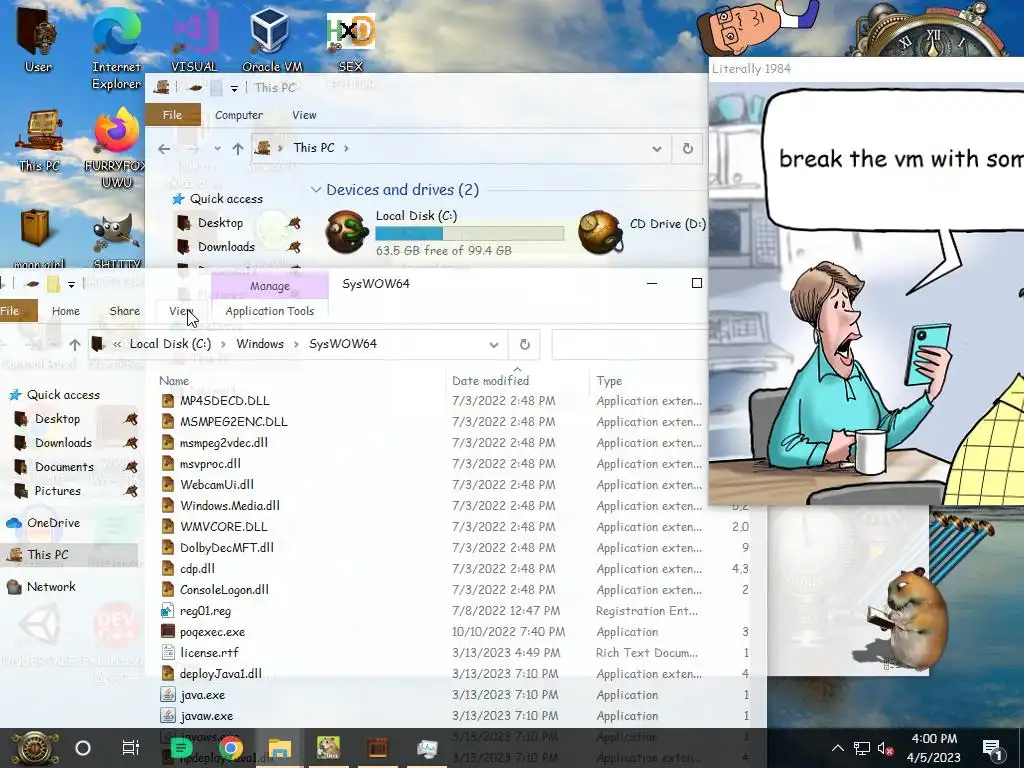
Task: Select Downloads in This PC window sidebar
Action: coord(226,247)
